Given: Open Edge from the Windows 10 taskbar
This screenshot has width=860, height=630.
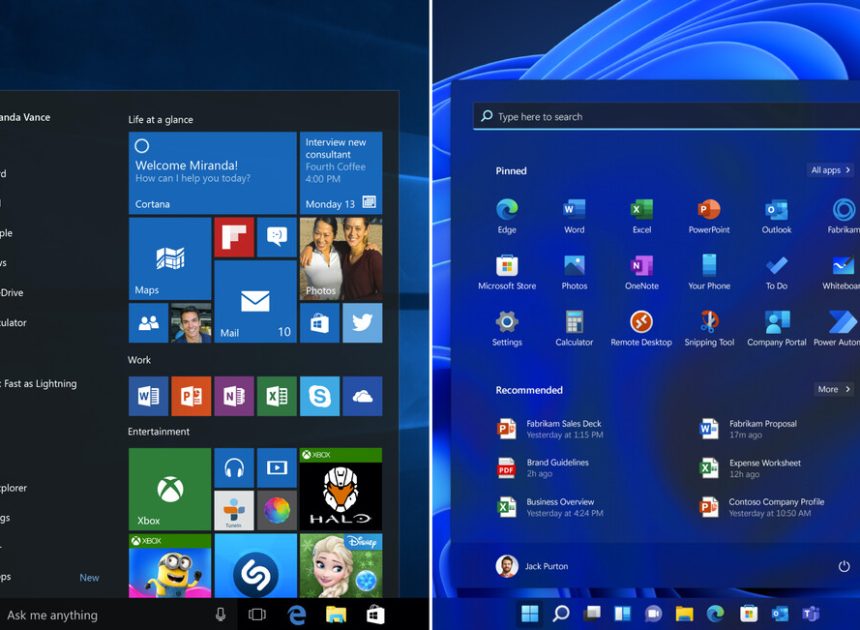Looking at the screenshot, I should 297,615.
